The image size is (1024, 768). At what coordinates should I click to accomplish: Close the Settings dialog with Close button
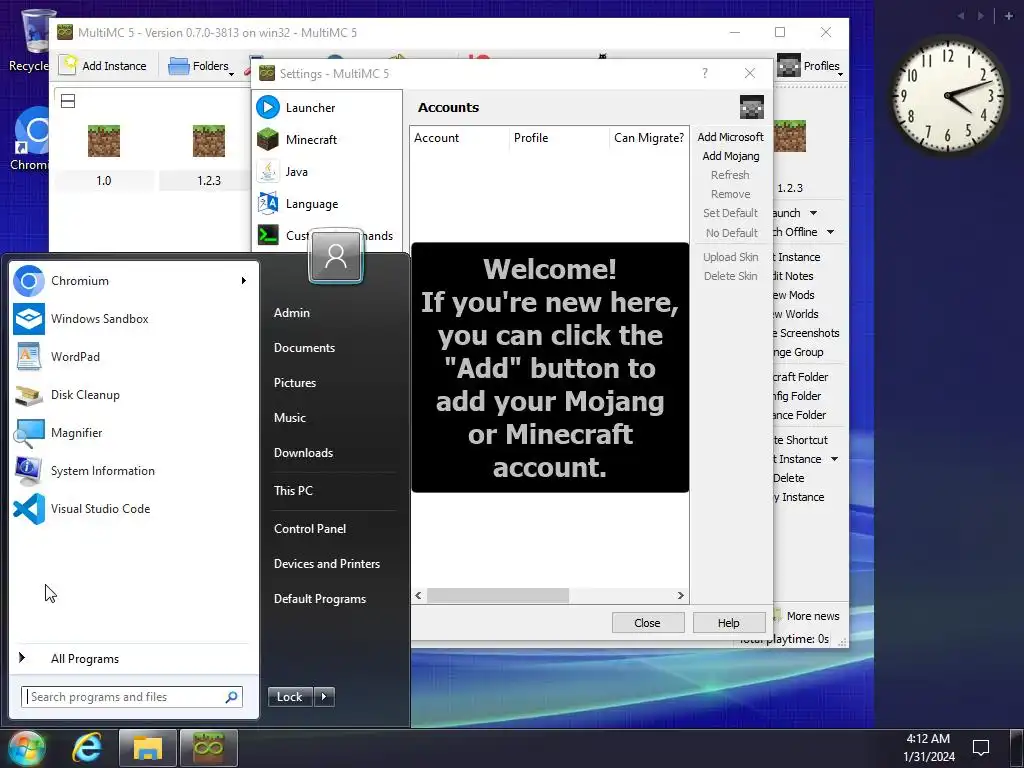pos(647,623)
